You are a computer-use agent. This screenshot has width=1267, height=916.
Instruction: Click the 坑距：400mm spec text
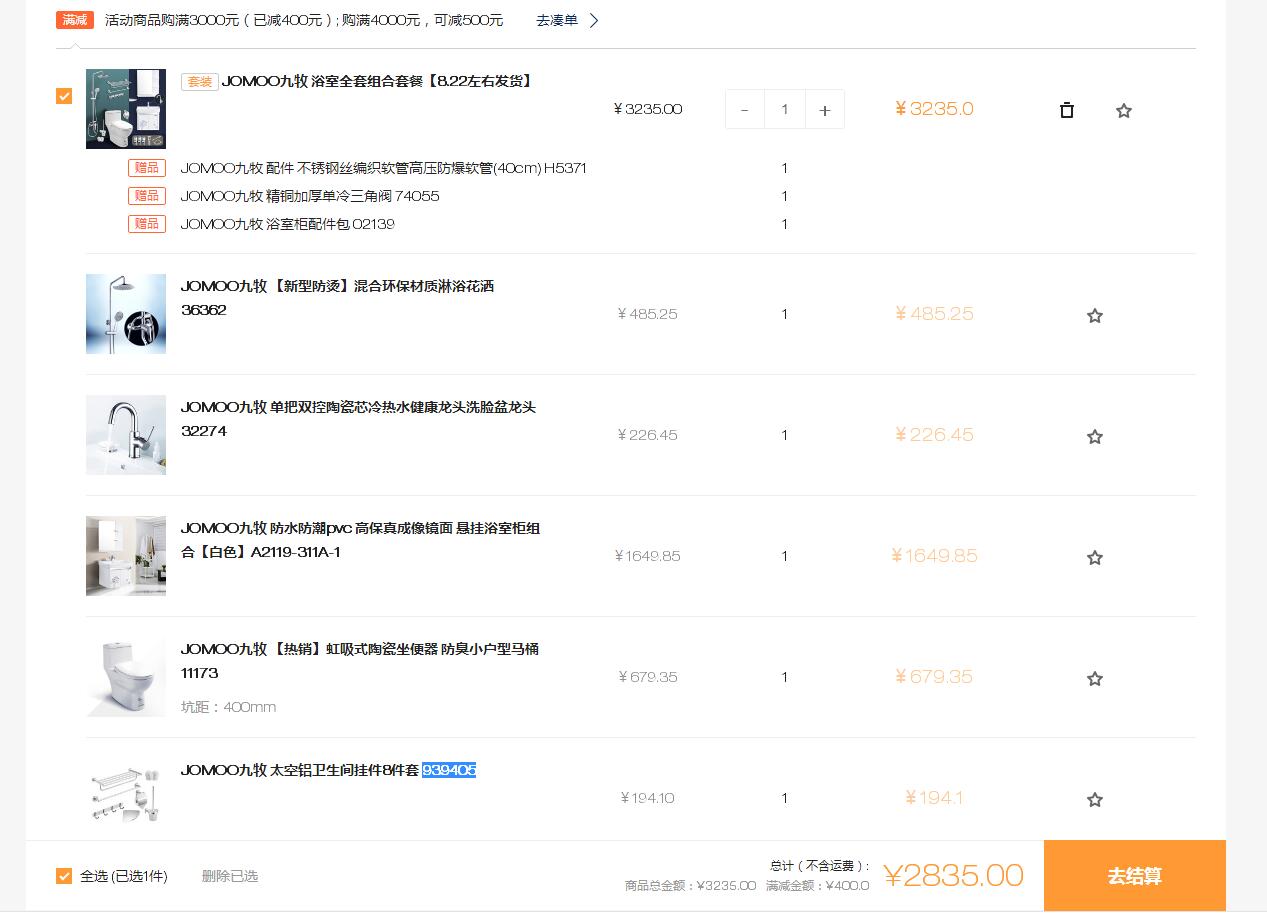[228, 707]
